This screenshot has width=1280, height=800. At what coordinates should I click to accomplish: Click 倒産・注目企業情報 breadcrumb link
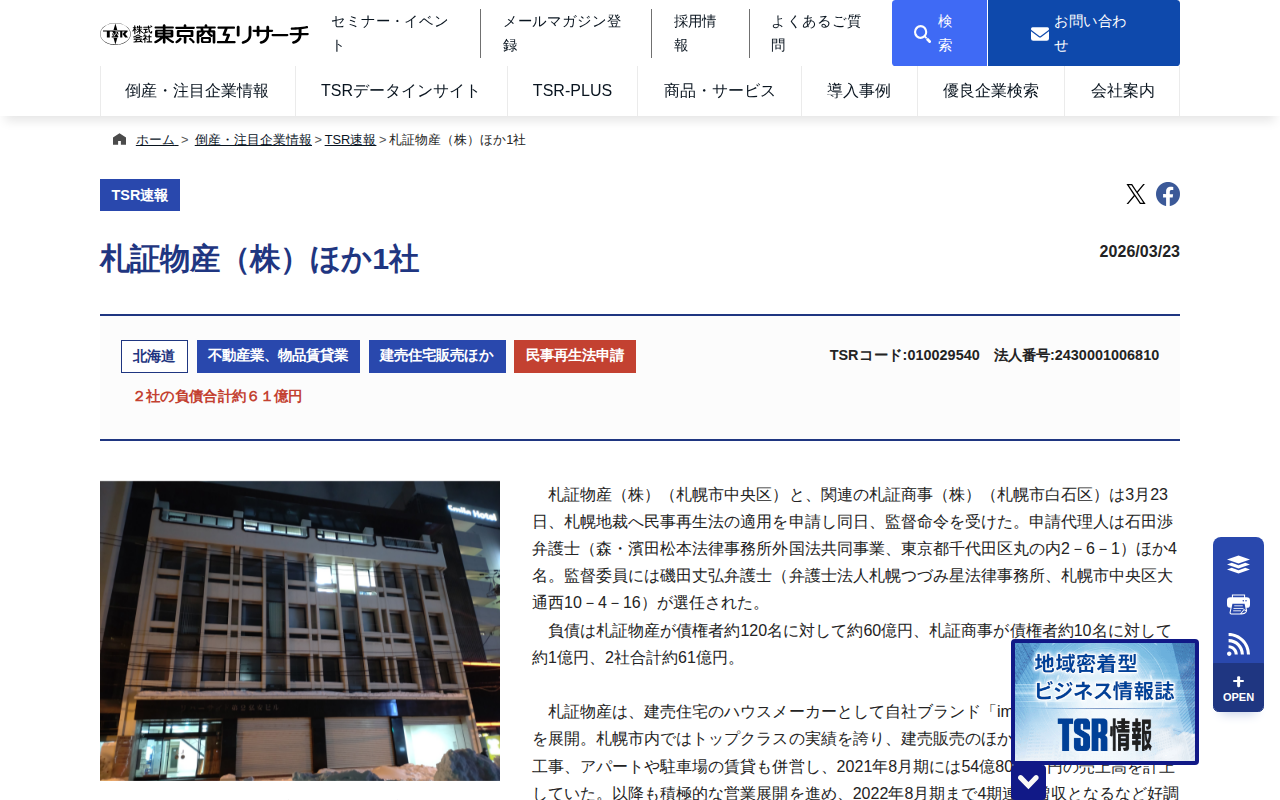pyautogui.click(x=253, y=140)
